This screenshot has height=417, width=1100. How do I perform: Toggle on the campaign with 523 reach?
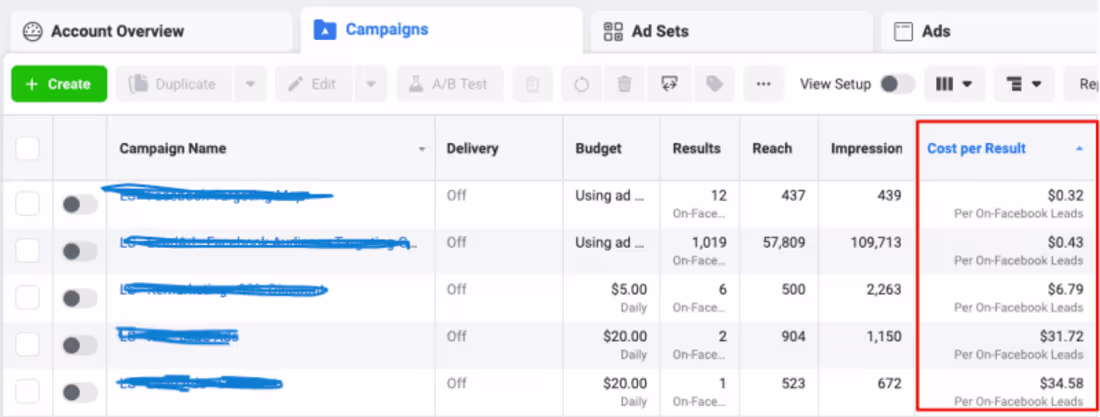click(79, 392)
